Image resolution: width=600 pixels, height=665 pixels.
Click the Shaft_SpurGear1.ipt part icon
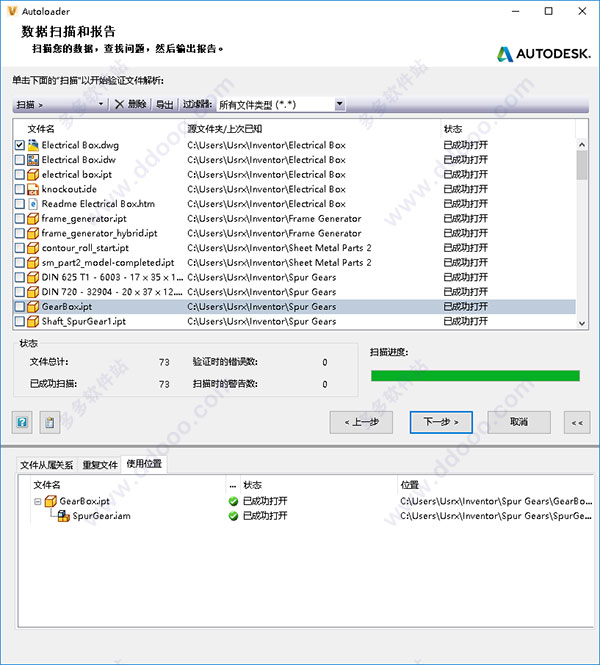click(33, 321)
